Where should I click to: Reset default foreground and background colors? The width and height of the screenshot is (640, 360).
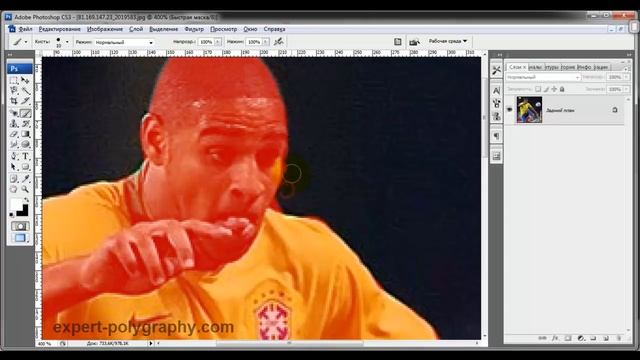click(x=12, y=214)
